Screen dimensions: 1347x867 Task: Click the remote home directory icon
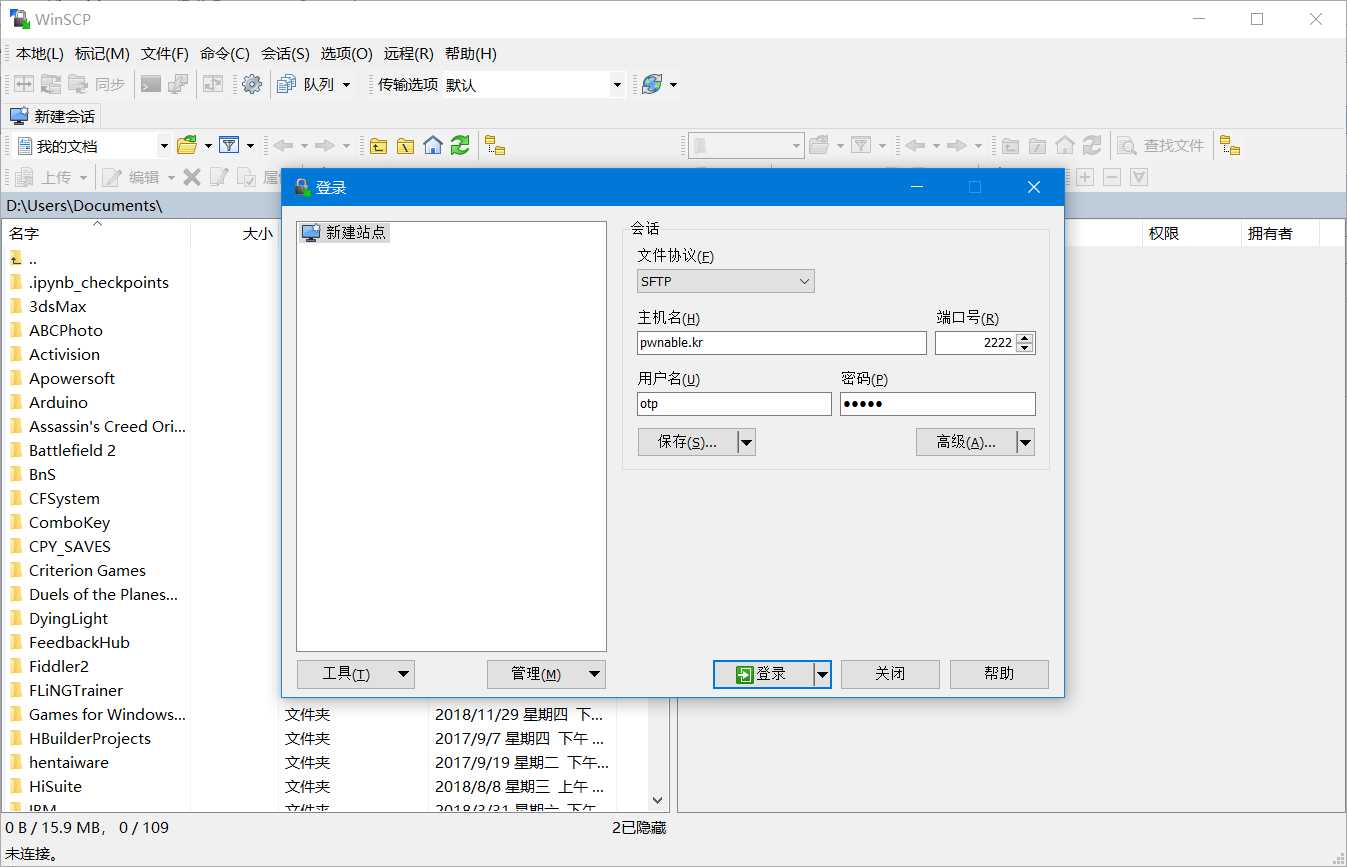pos(1065,146)
